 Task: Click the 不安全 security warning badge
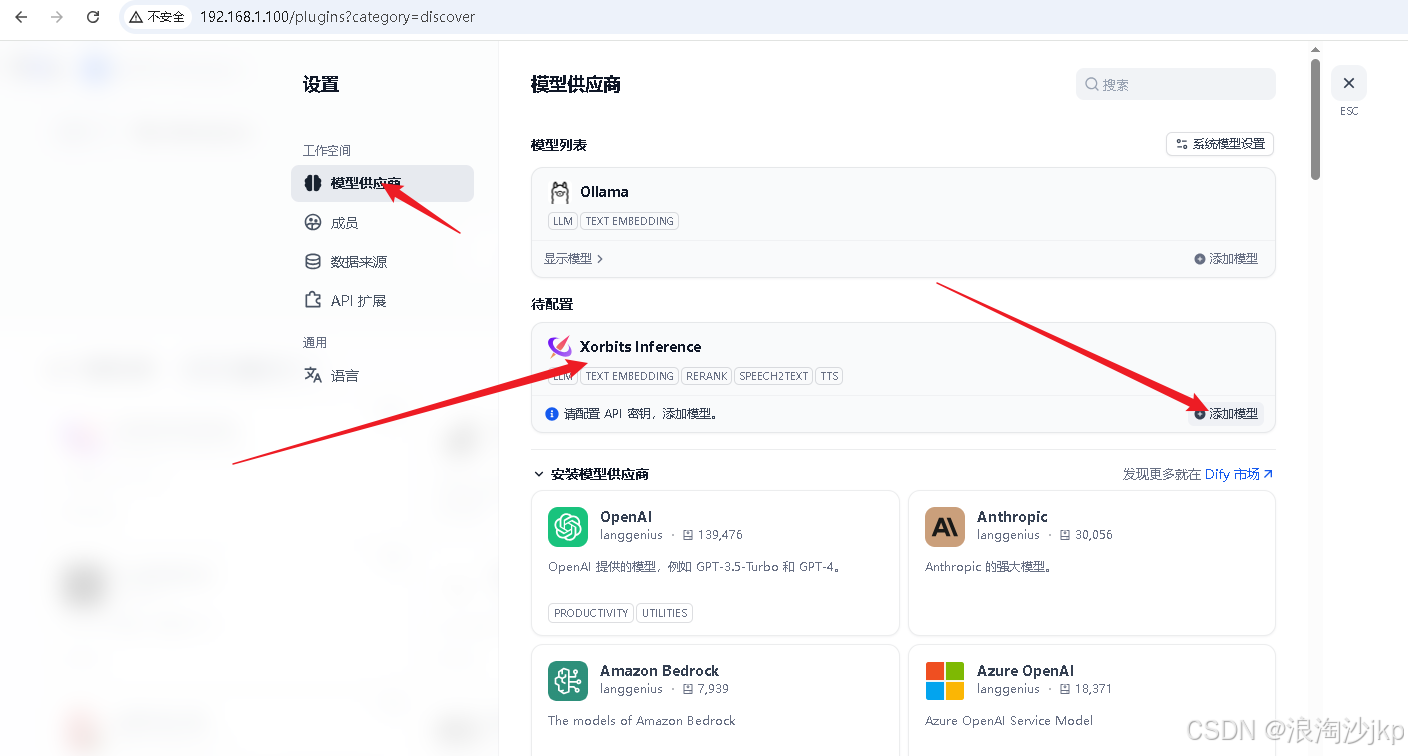pos(157,17)
